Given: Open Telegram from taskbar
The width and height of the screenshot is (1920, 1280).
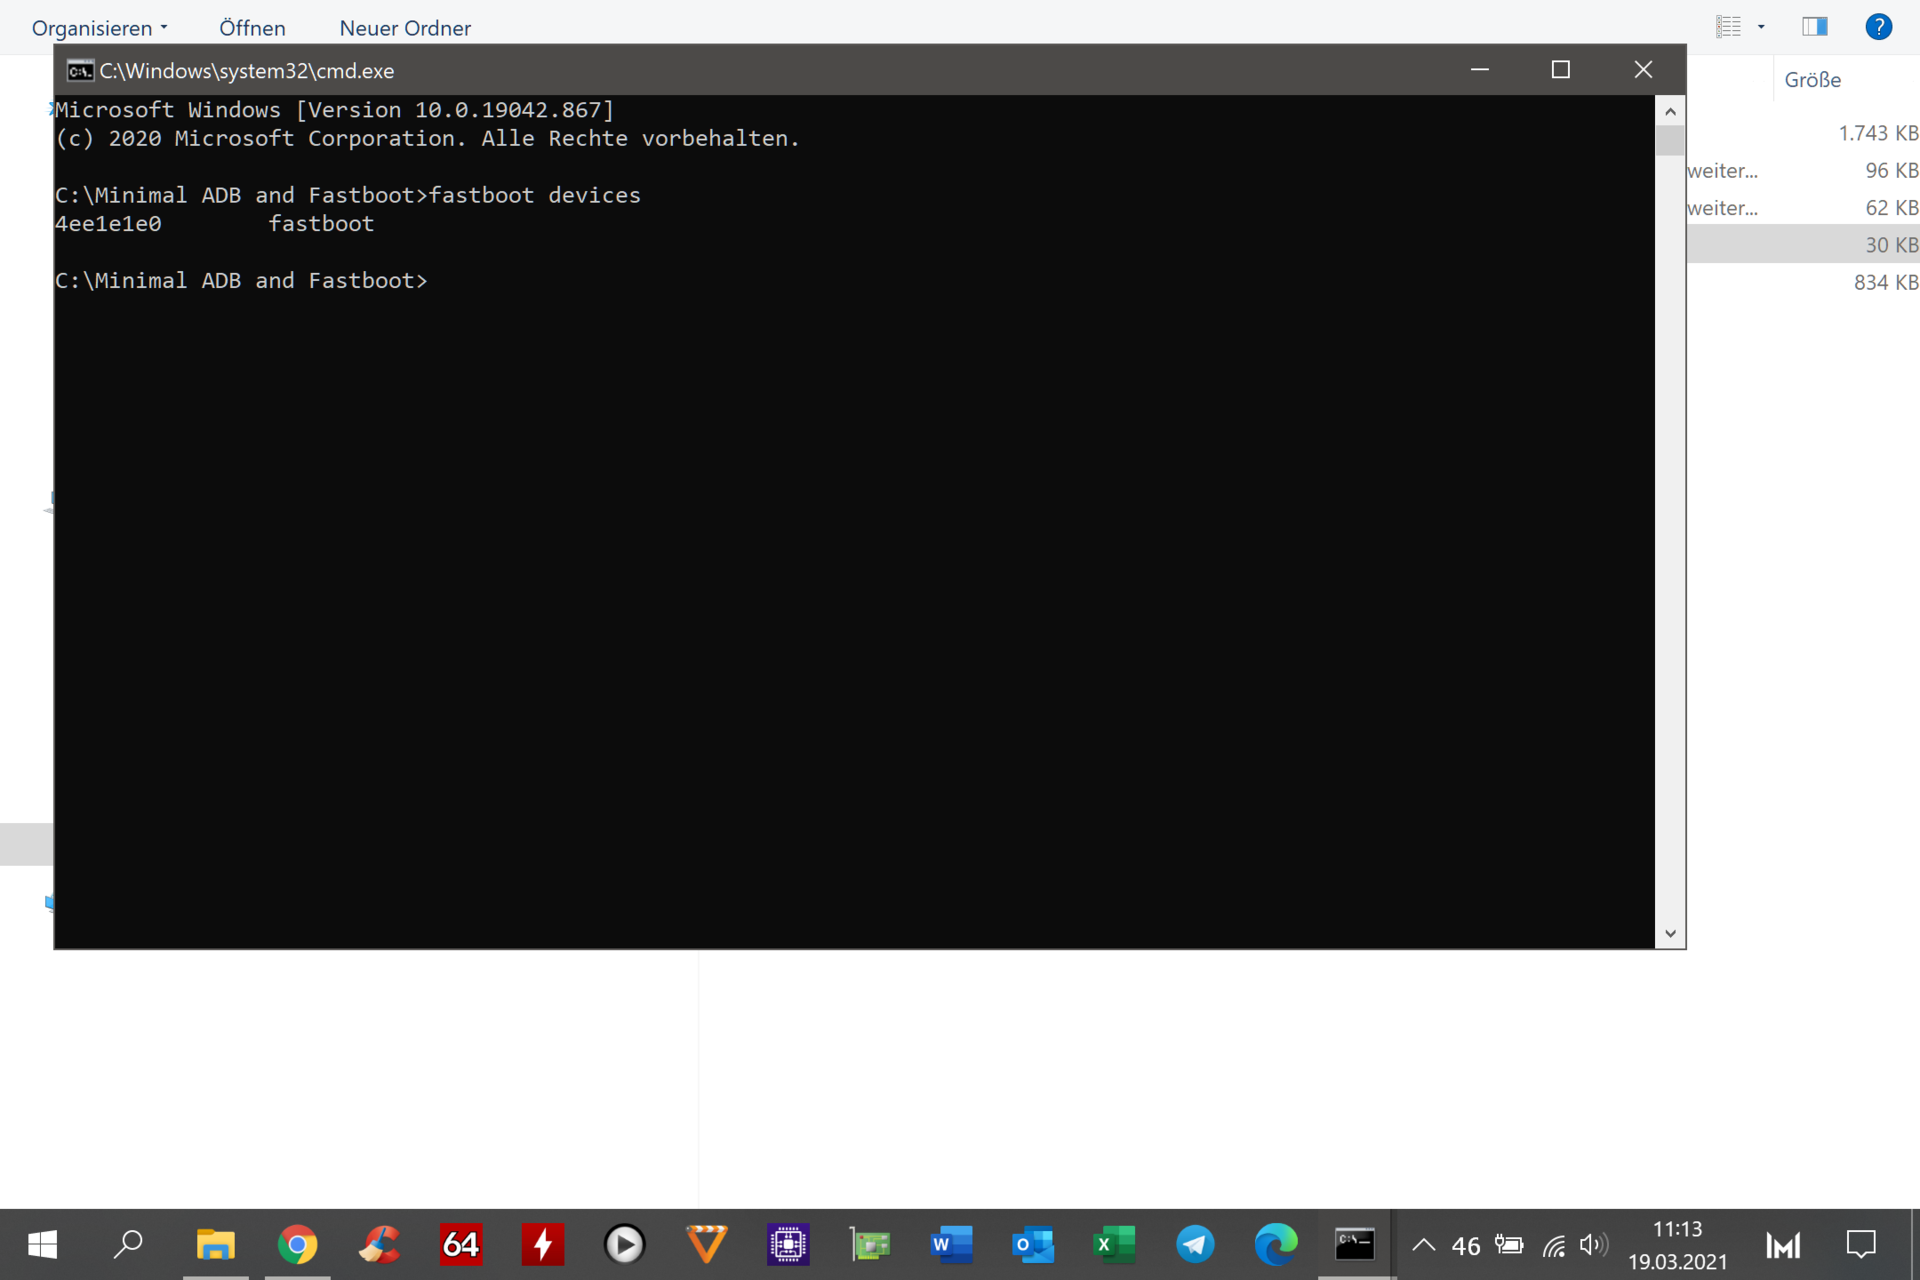Looking at the screenshot, I should 1195,1245.
